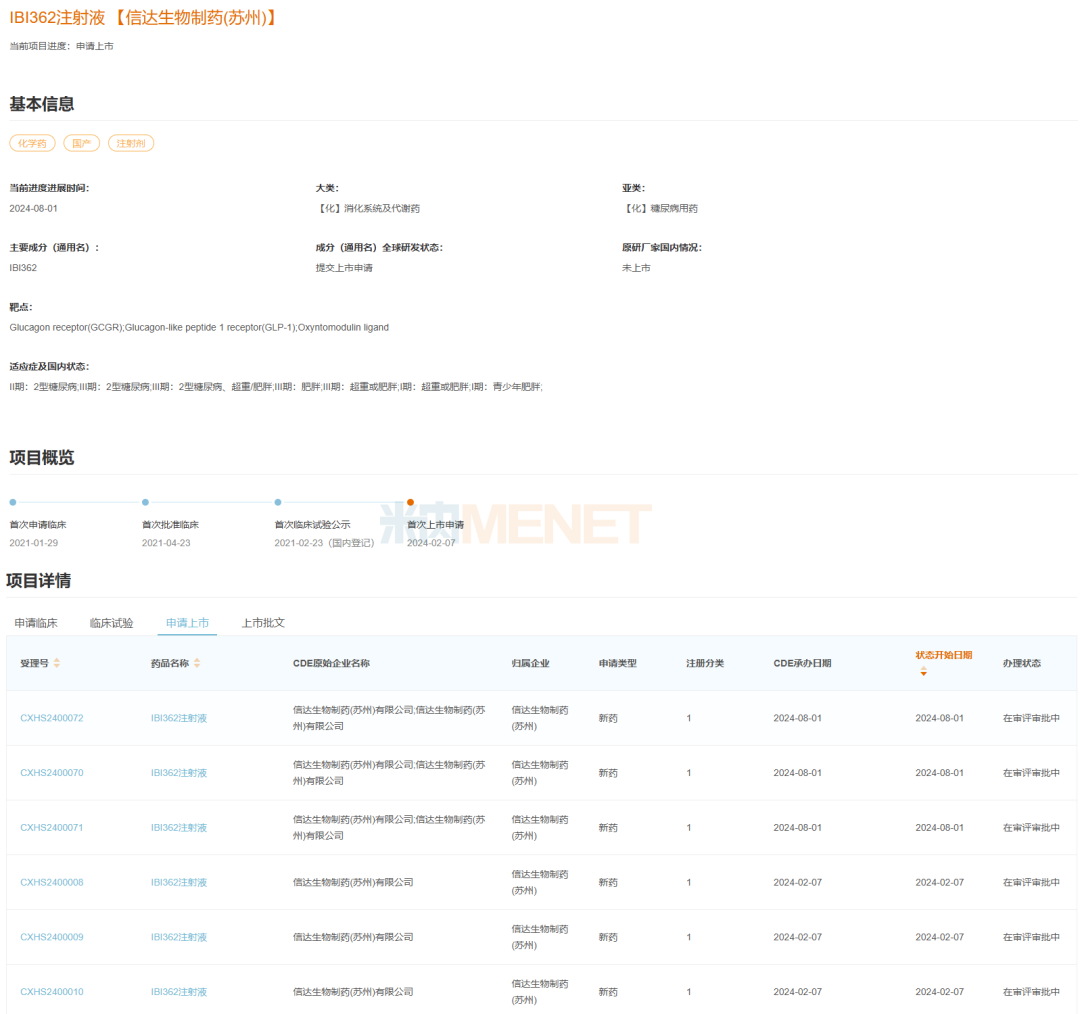1080x1014 pixels.
Task: Open IBI362注射液 link in CXHS2400008 row
Action: click(x=179, y=882)
